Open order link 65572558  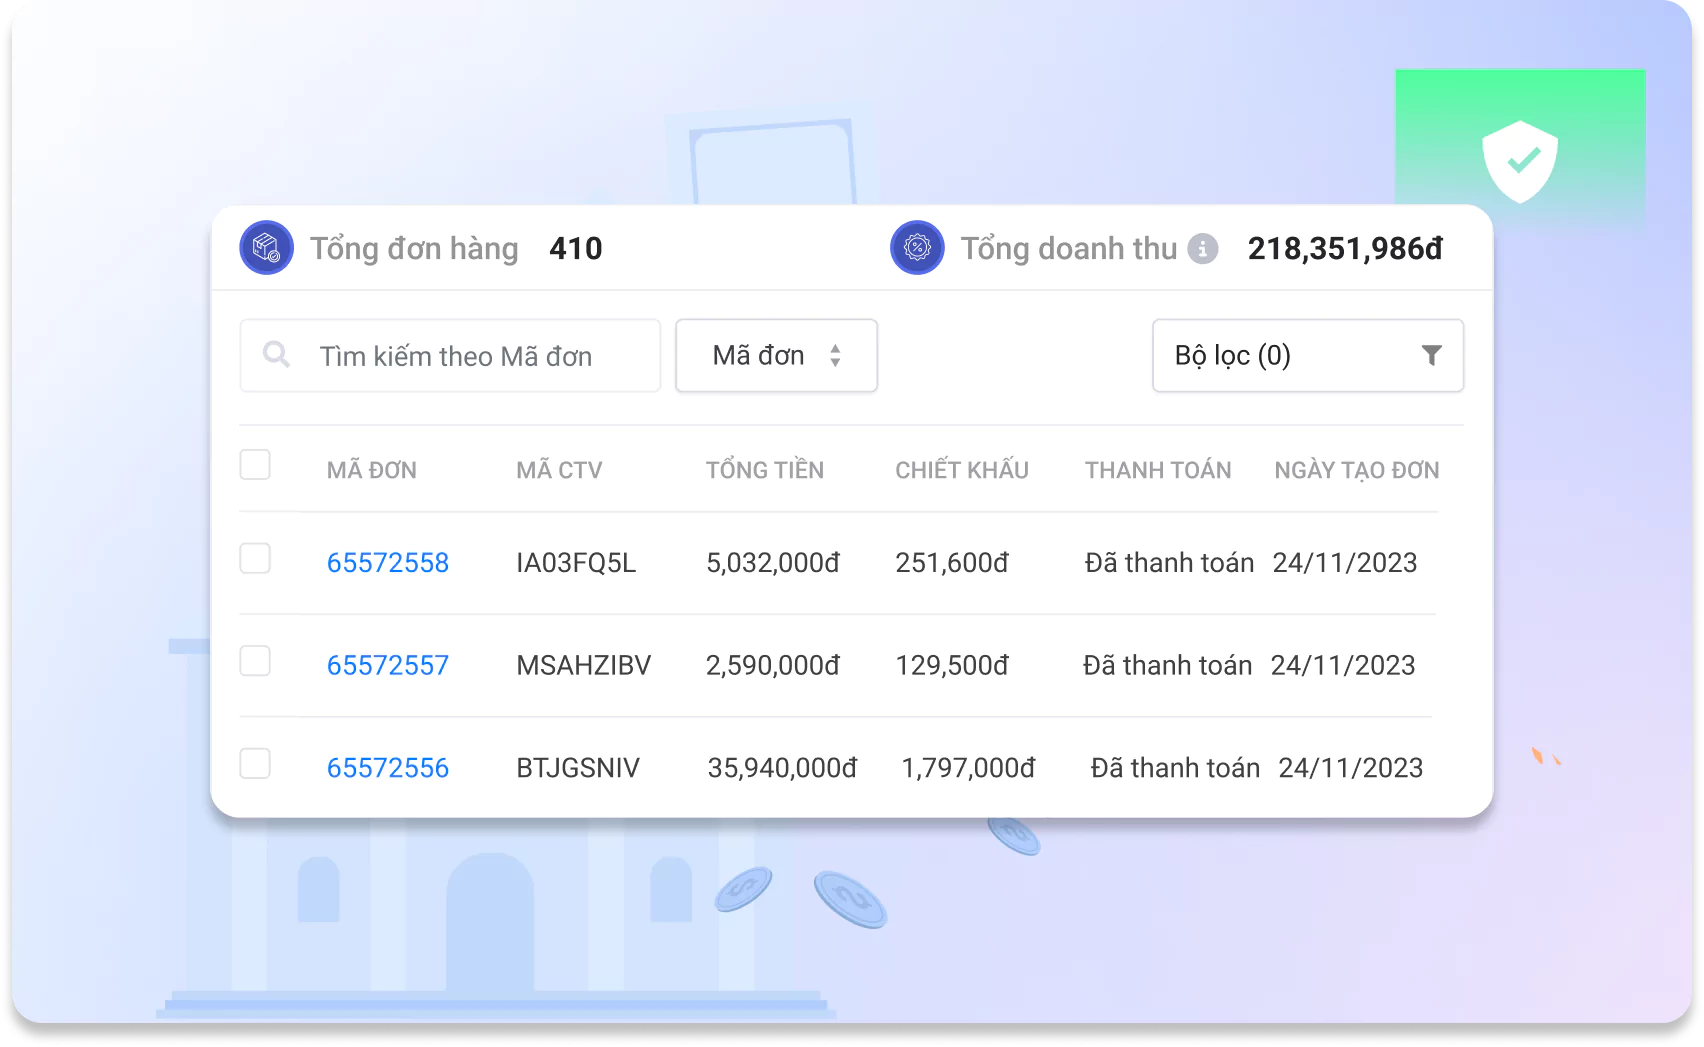pyautogui.click(x=388, y=563)
